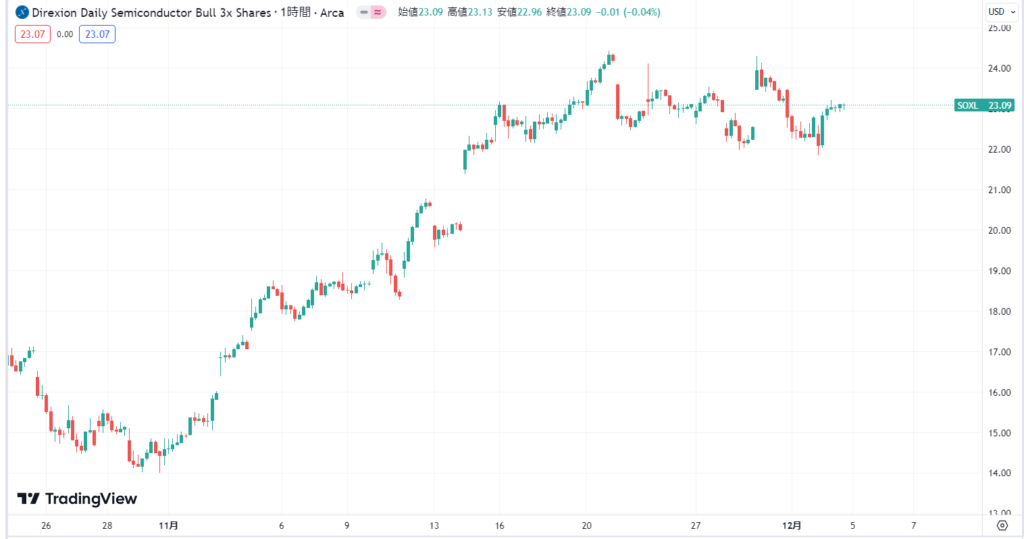
Task: Click the 27 date axis label
Action: point(696,525)
